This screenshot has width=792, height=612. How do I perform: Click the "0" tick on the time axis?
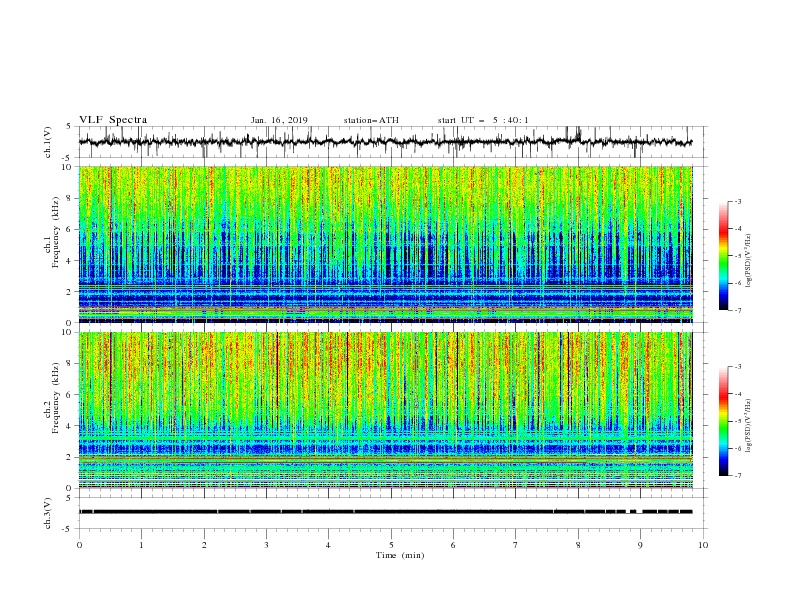(x=79, y=545)
